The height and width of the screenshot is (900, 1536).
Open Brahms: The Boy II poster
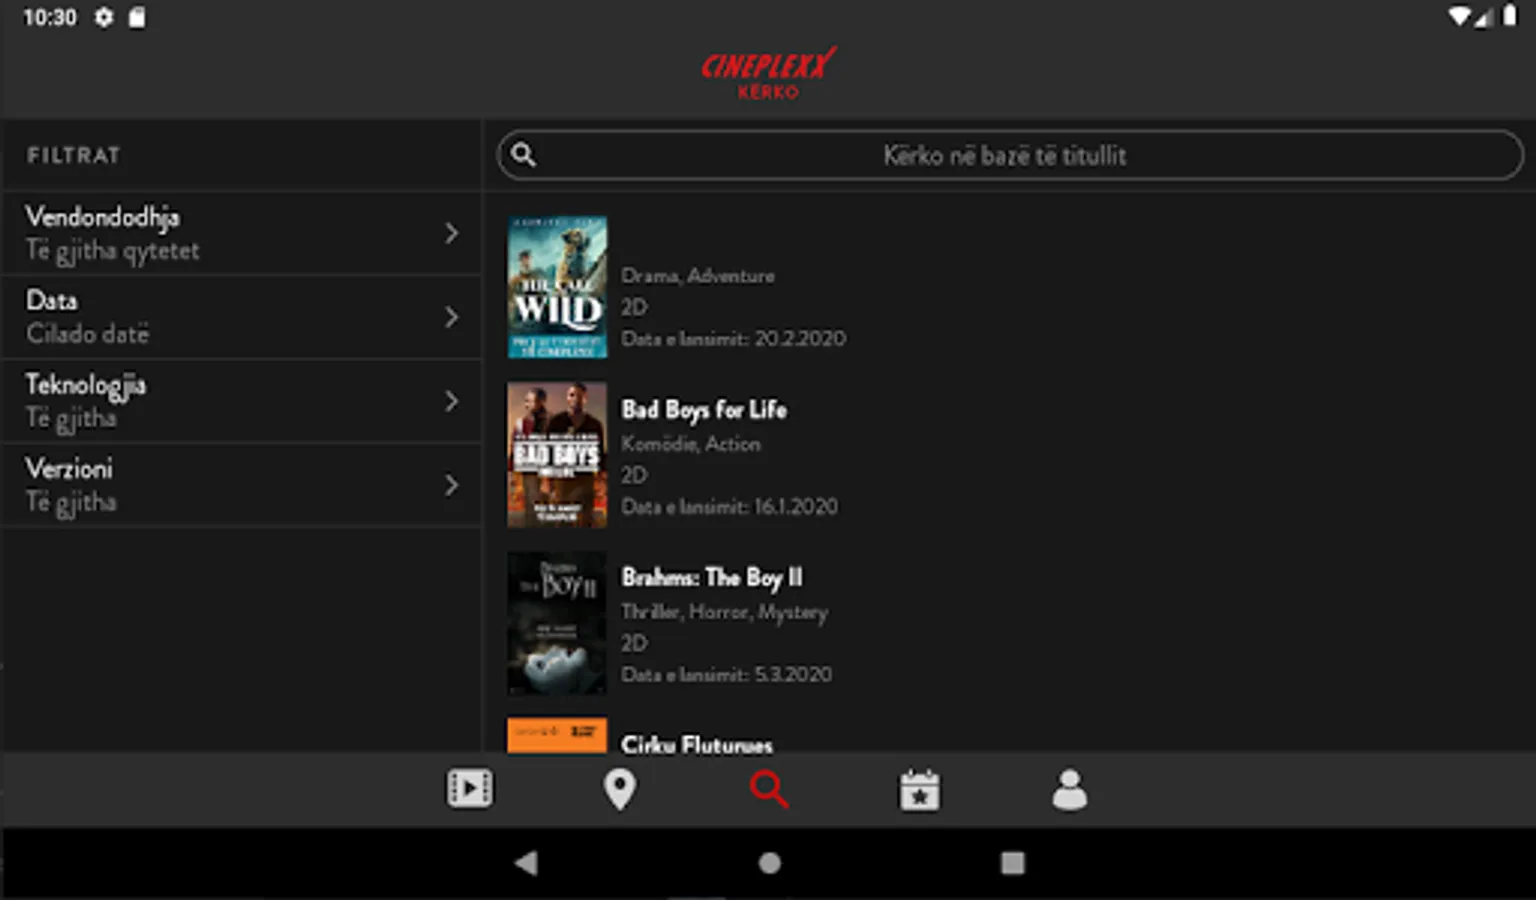[557, 622]
